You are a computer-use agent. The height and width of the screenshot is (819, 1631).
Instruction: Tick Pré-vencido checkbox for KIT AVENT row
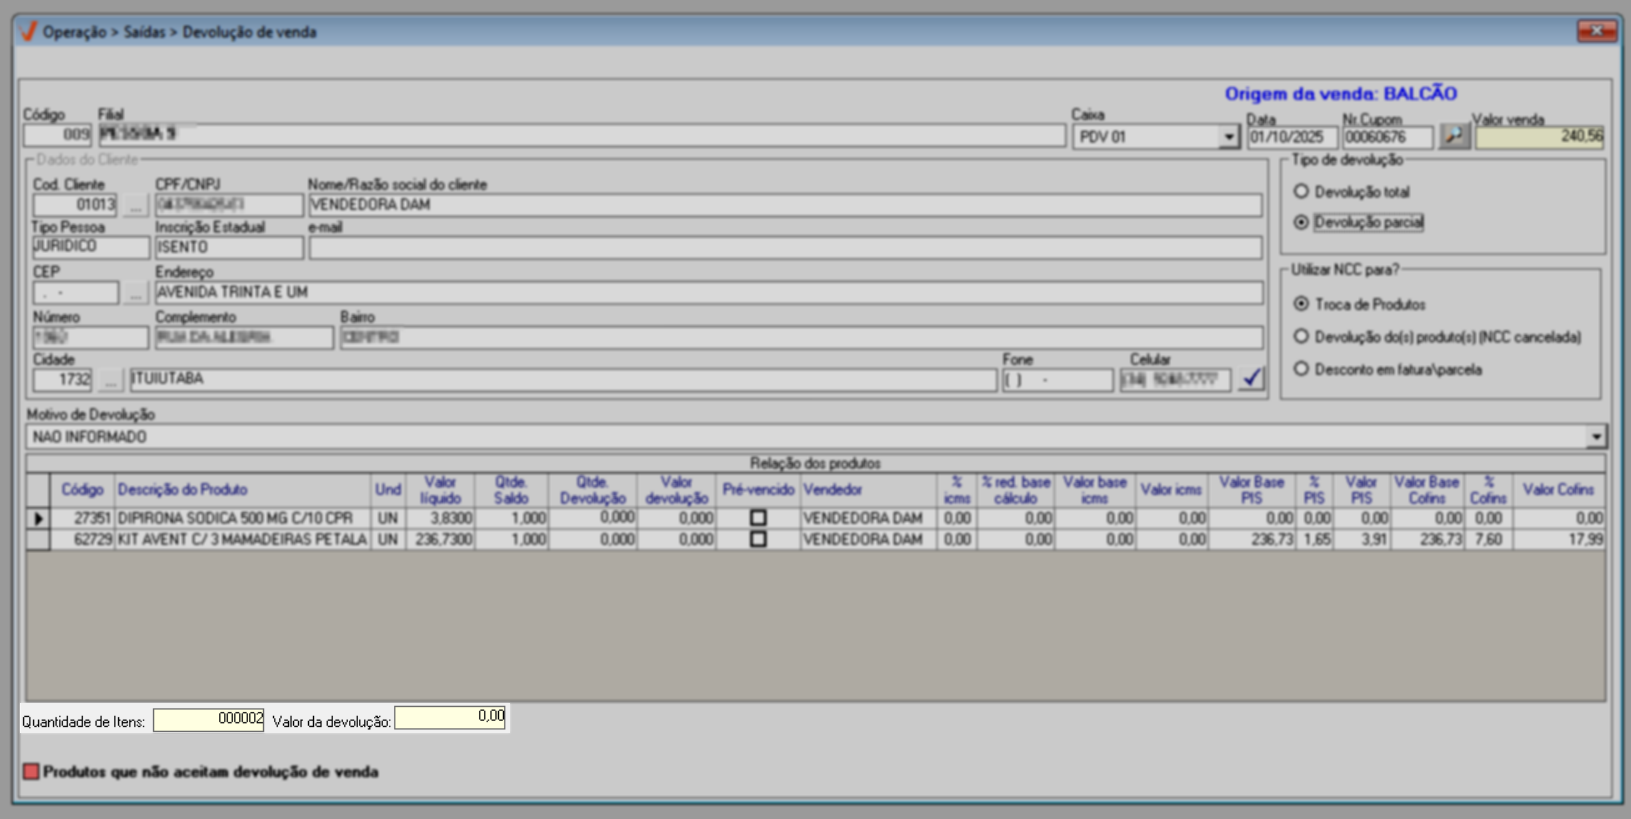(x=758, y=539)
